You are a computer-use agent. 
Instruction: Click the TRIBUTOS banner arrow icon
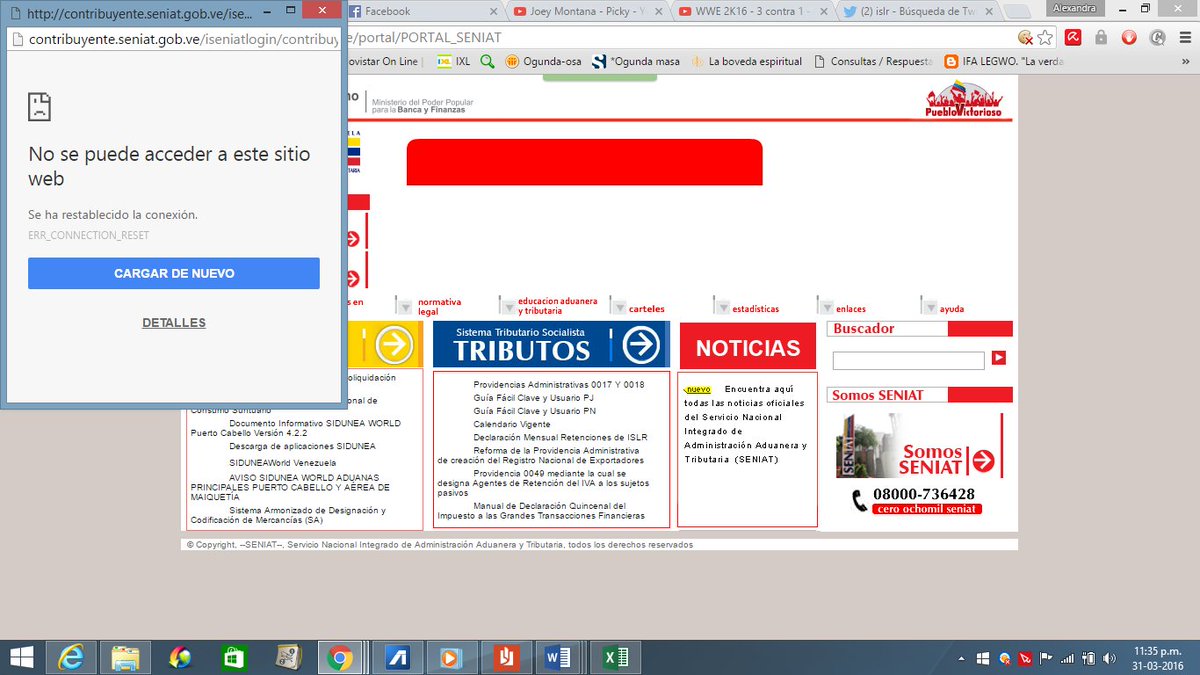tap(641, 345)
